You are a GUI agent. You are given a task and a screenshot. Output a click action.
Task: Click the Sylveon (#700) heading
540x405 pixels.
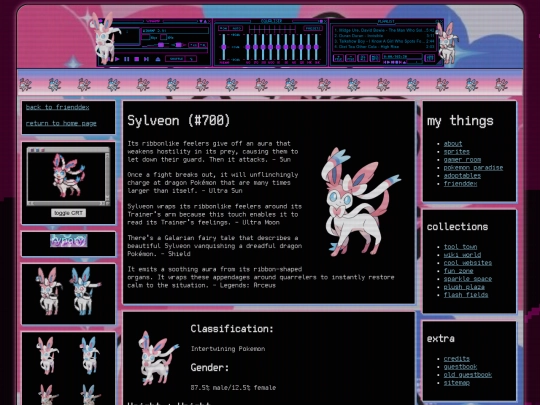pyautogui.click(x=179, y=121)
